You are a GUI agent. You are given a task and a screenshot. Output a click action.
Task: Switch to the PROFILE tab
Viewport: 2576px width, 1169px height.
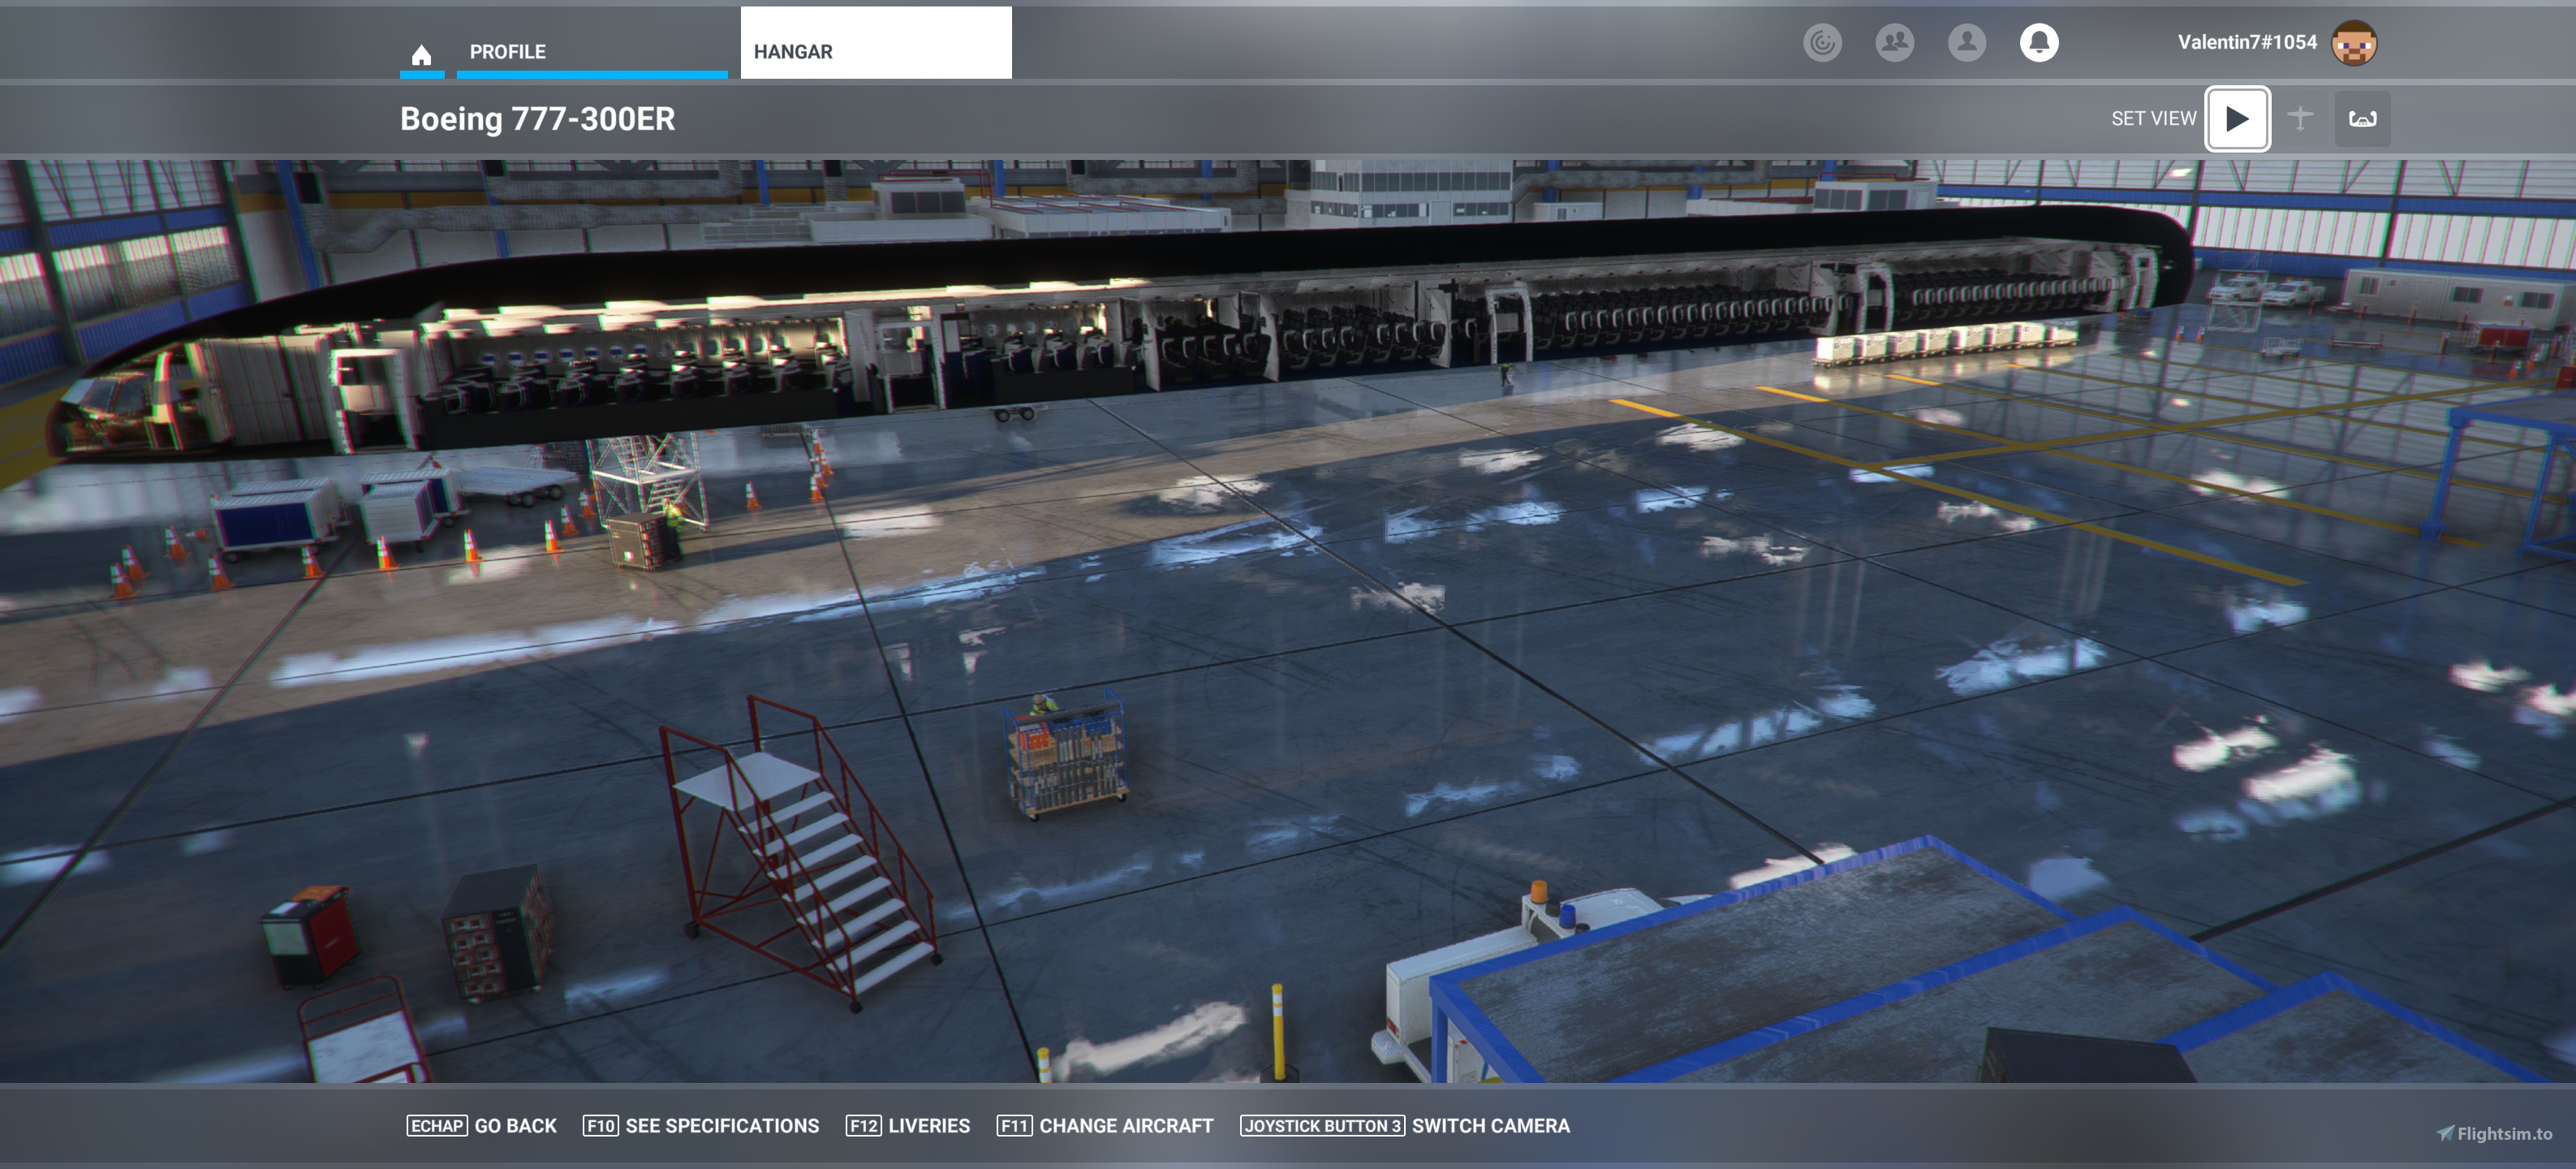click(507, 51)
